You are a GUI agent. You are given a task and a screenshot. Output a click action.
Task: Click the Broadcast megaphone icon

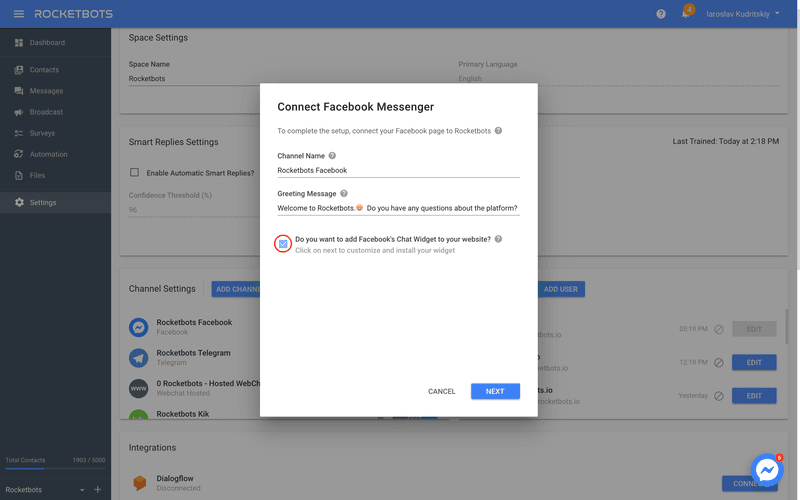[19, 112]
